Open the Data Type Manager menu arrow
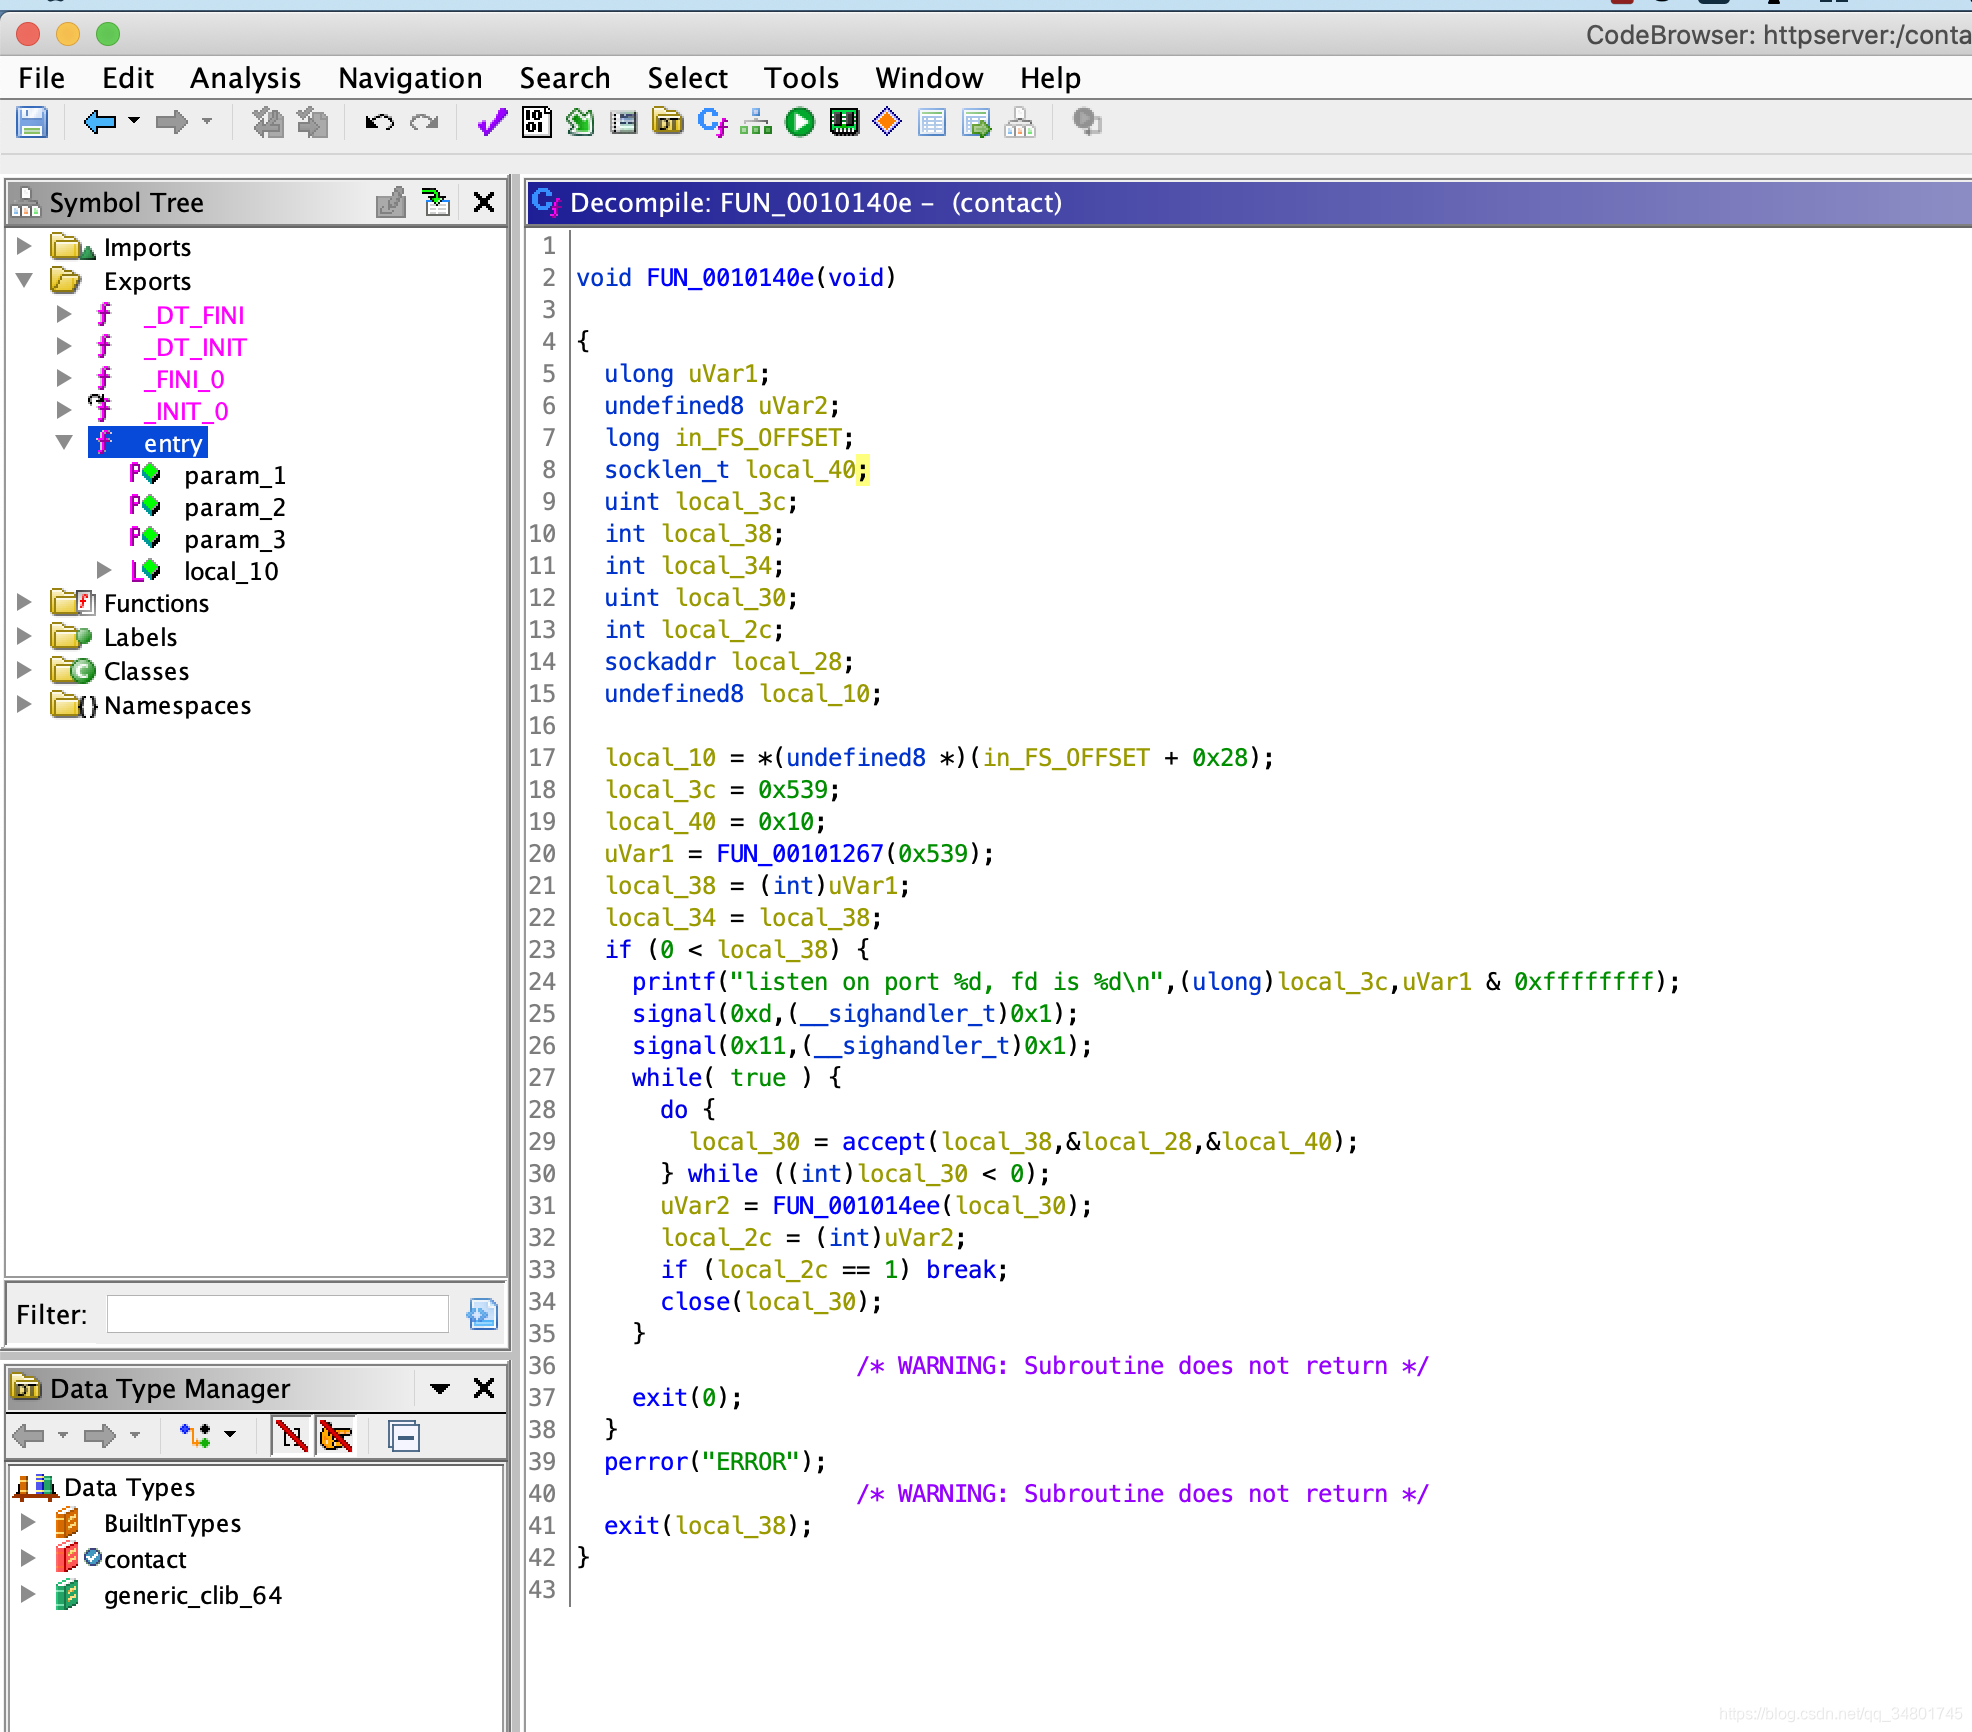Image resolution: width=1972 pixels, height=1732 pixels. coord(439,1388)
